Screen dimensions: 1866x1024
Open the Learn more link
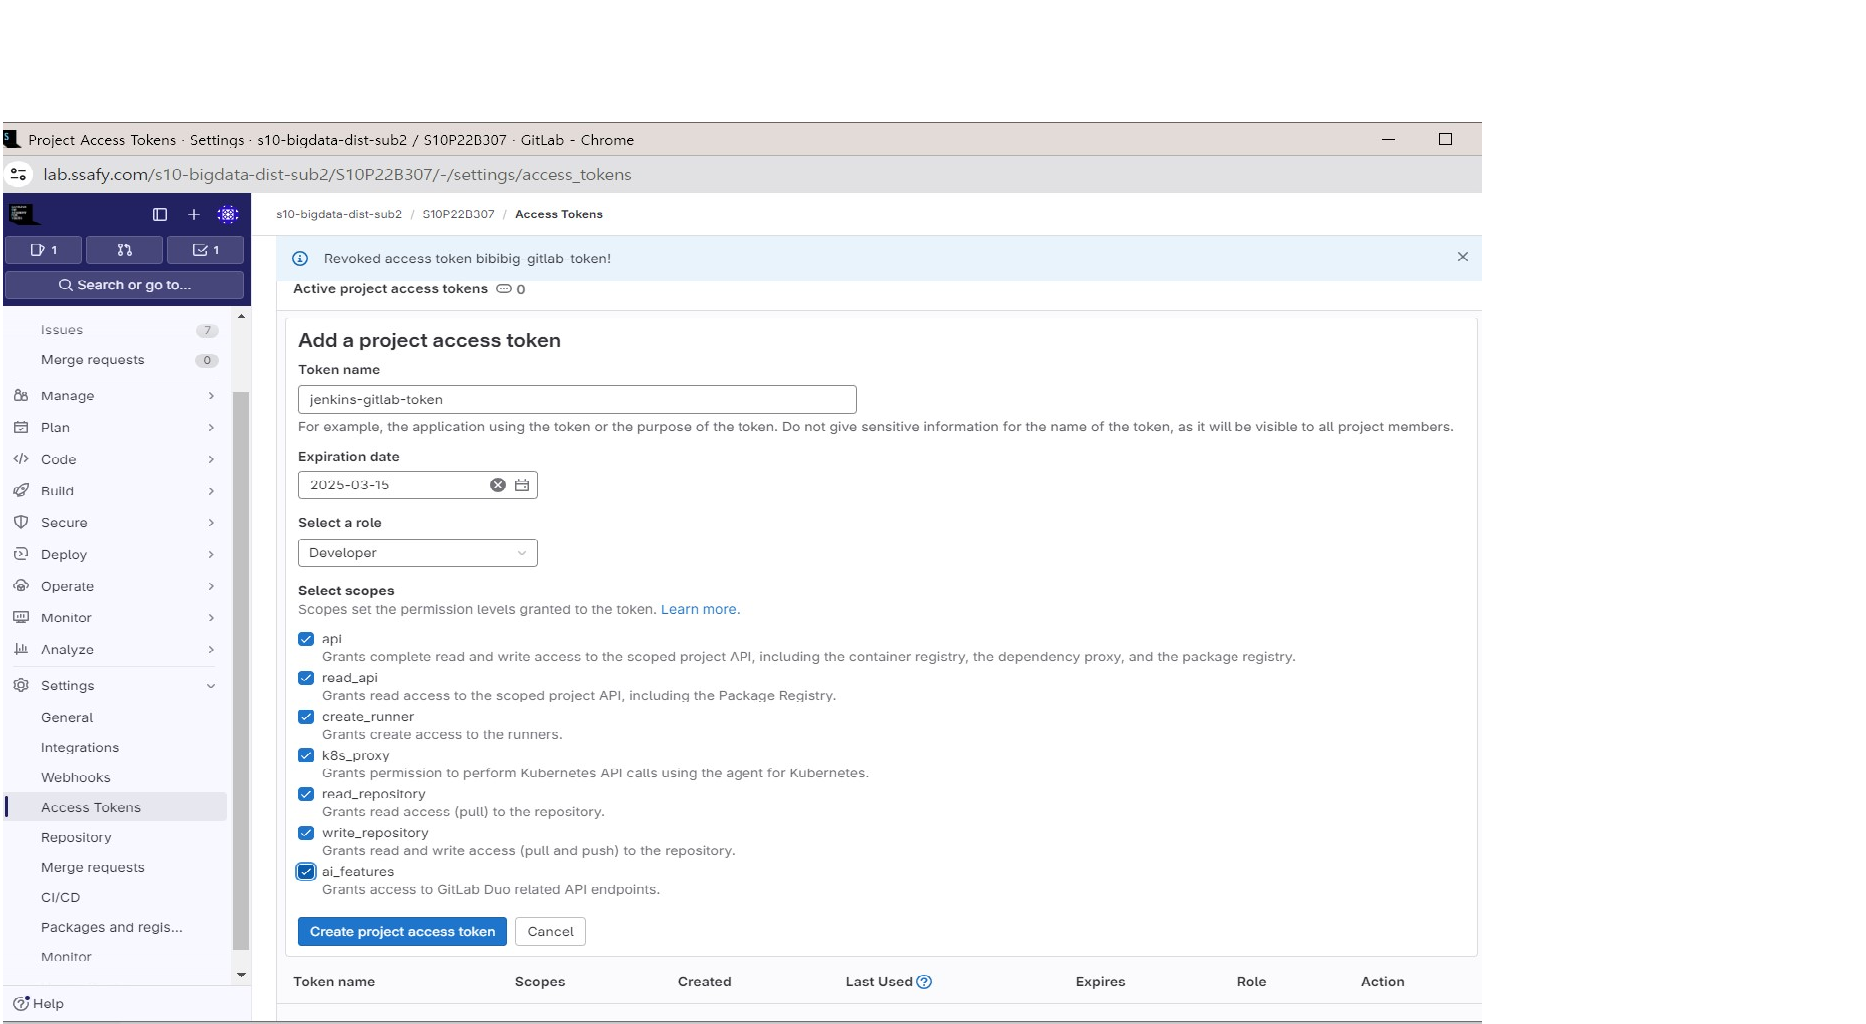pos(700,609)
